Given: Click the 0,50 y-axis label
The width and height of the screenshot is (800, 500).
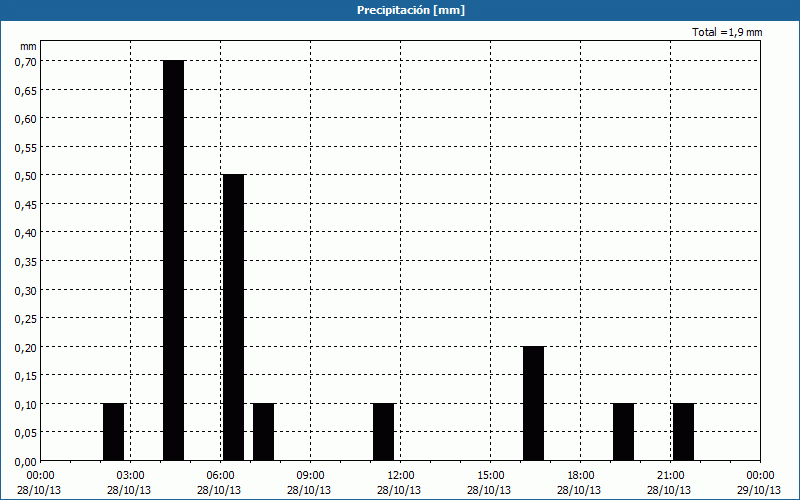Looking at the screenshot, I should (x=25, y=176).
